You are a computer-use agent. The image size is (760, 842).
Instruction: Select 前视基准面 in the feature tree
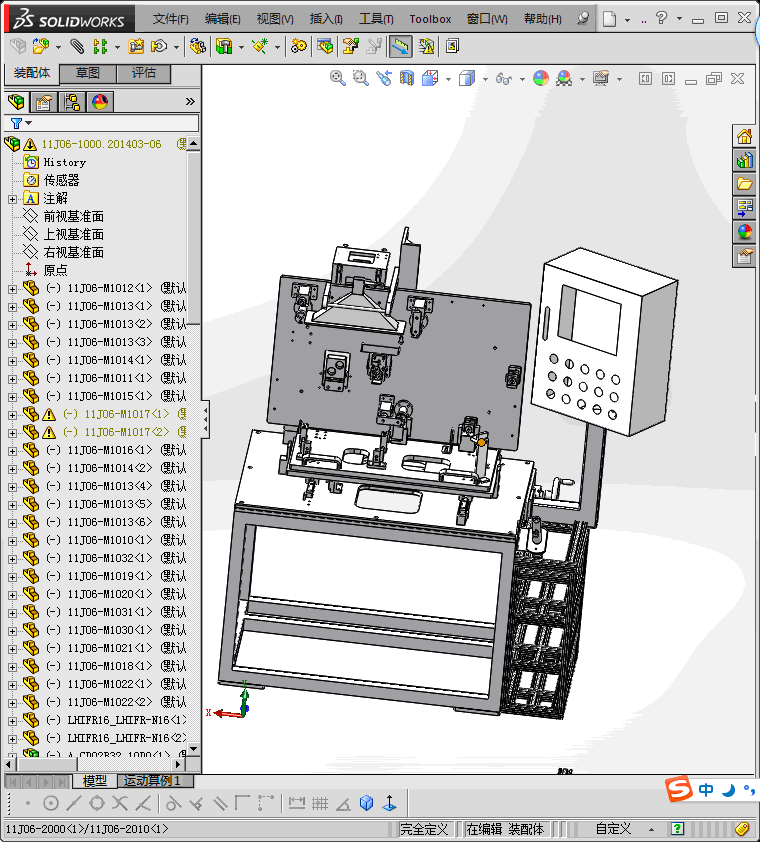pos(73,217)
